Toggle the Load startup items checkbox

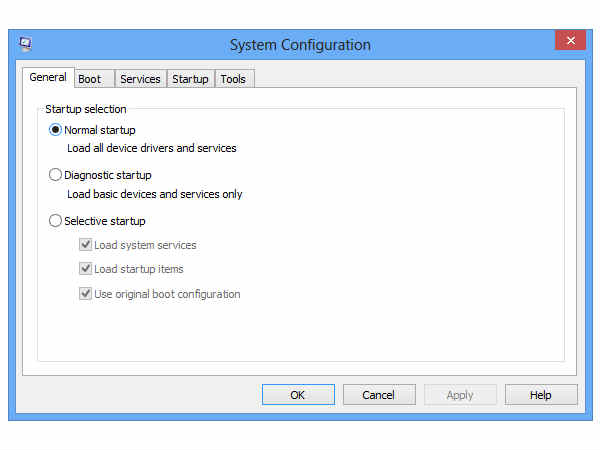[85, 269]
